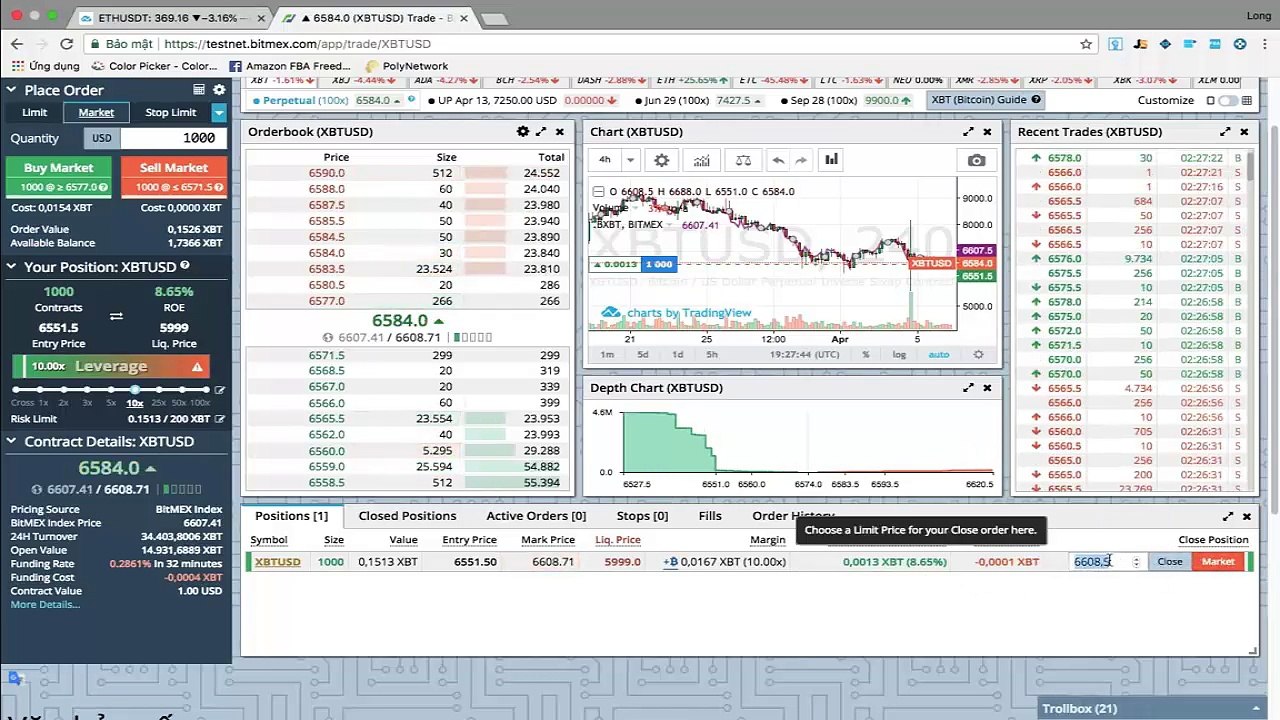Switch to Stops tab
Viewport: 1280px width, 720px height.
click(x=642, y=516)
